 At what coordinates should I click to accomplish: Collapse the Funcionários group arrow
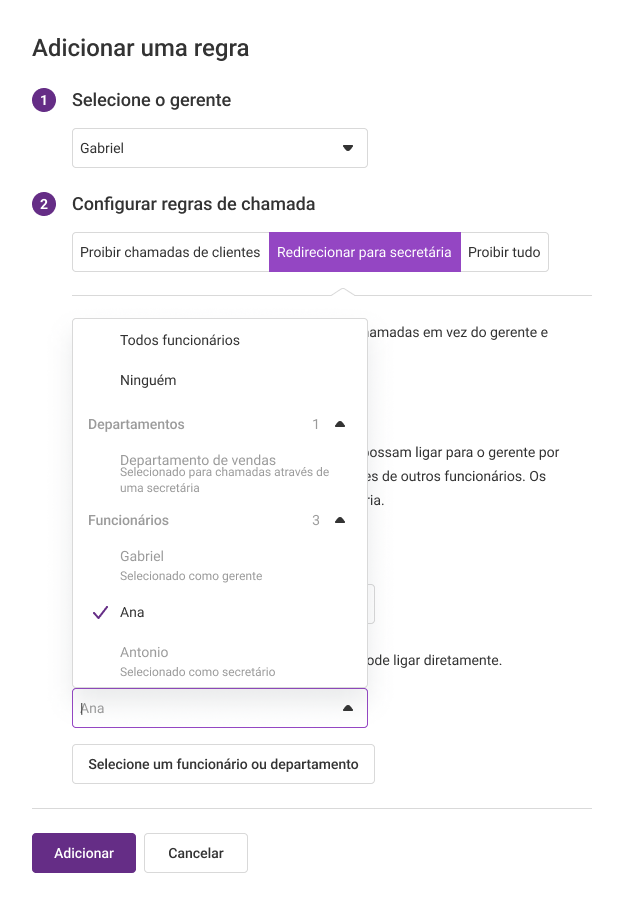(340, 520)
